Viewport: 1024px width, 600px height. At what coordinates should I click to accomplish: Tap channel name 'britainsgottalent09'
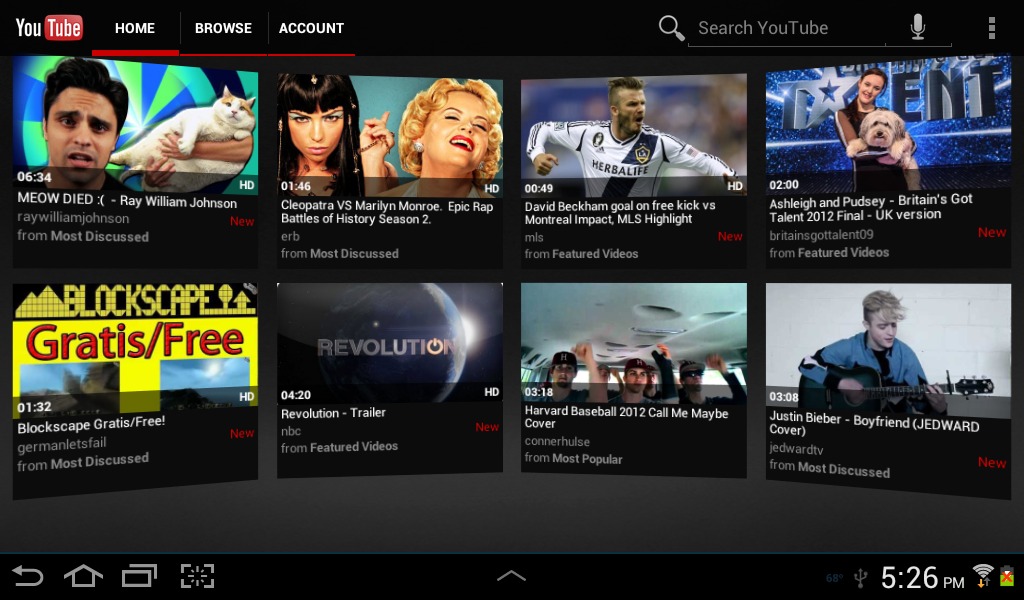(821, 234)
